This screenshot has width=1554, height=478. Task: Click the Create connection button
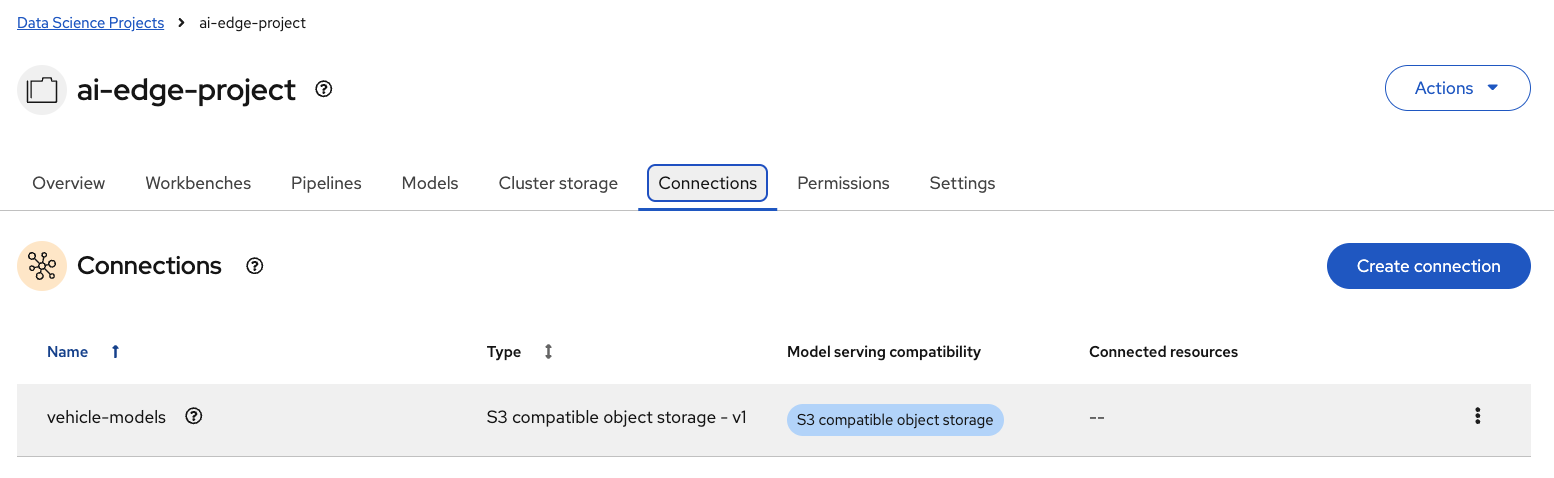pyautogui.click(x=1428, y=266)
